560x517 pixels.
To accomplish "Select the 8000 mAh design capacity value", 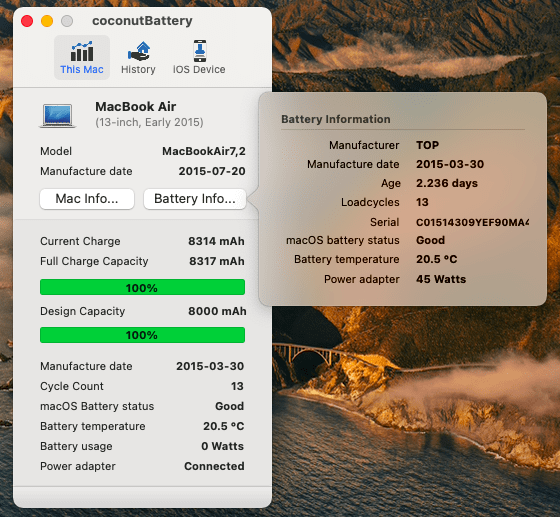I will point(217,311).
